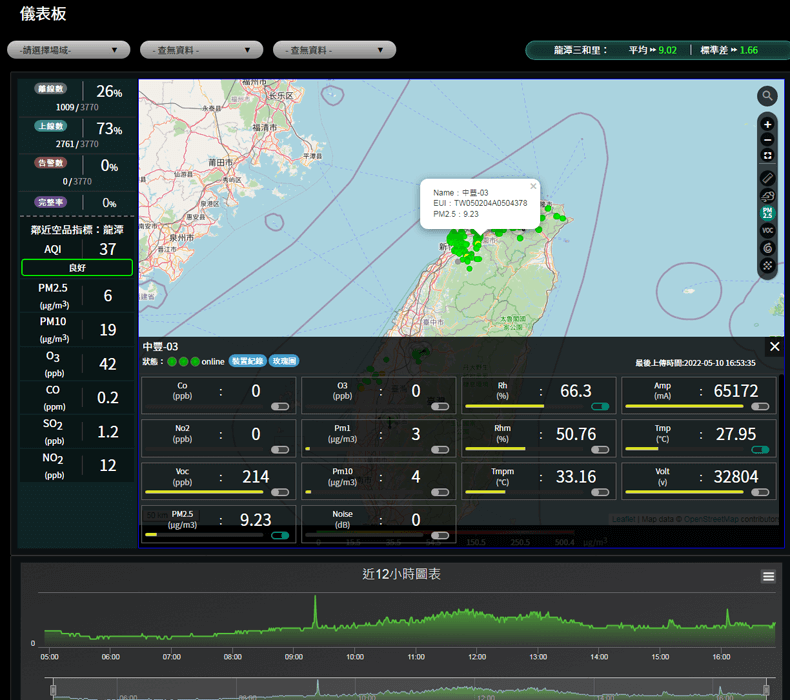
Task: Click the 鄰近空品指標：龍潭 heading
Action: click(77, 230)
